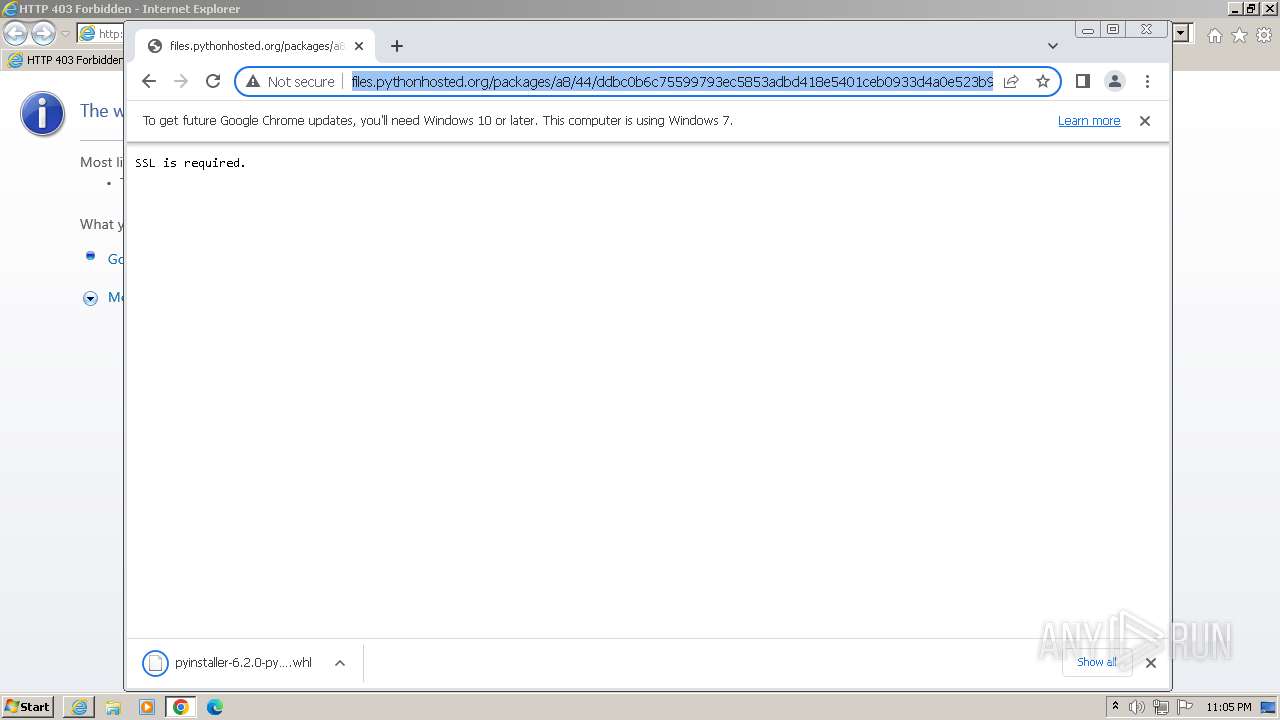The height and width of the screenshot is (720, 1280).
Task: Click Internet Explorer's forward button
Action: tap(43, 34)
